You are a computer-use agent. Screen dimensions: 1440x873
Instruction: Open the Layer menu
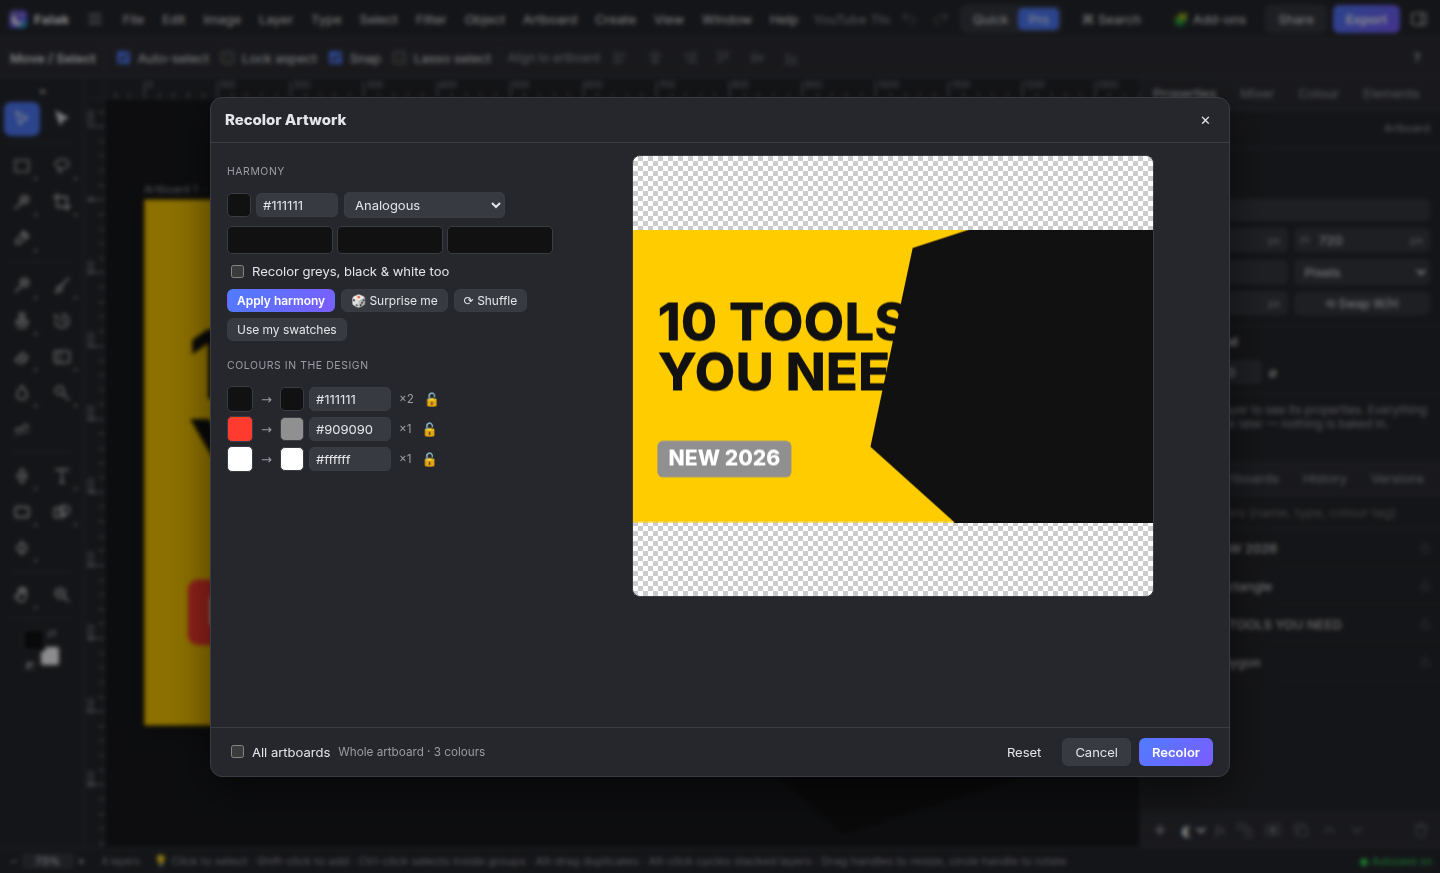275,19
